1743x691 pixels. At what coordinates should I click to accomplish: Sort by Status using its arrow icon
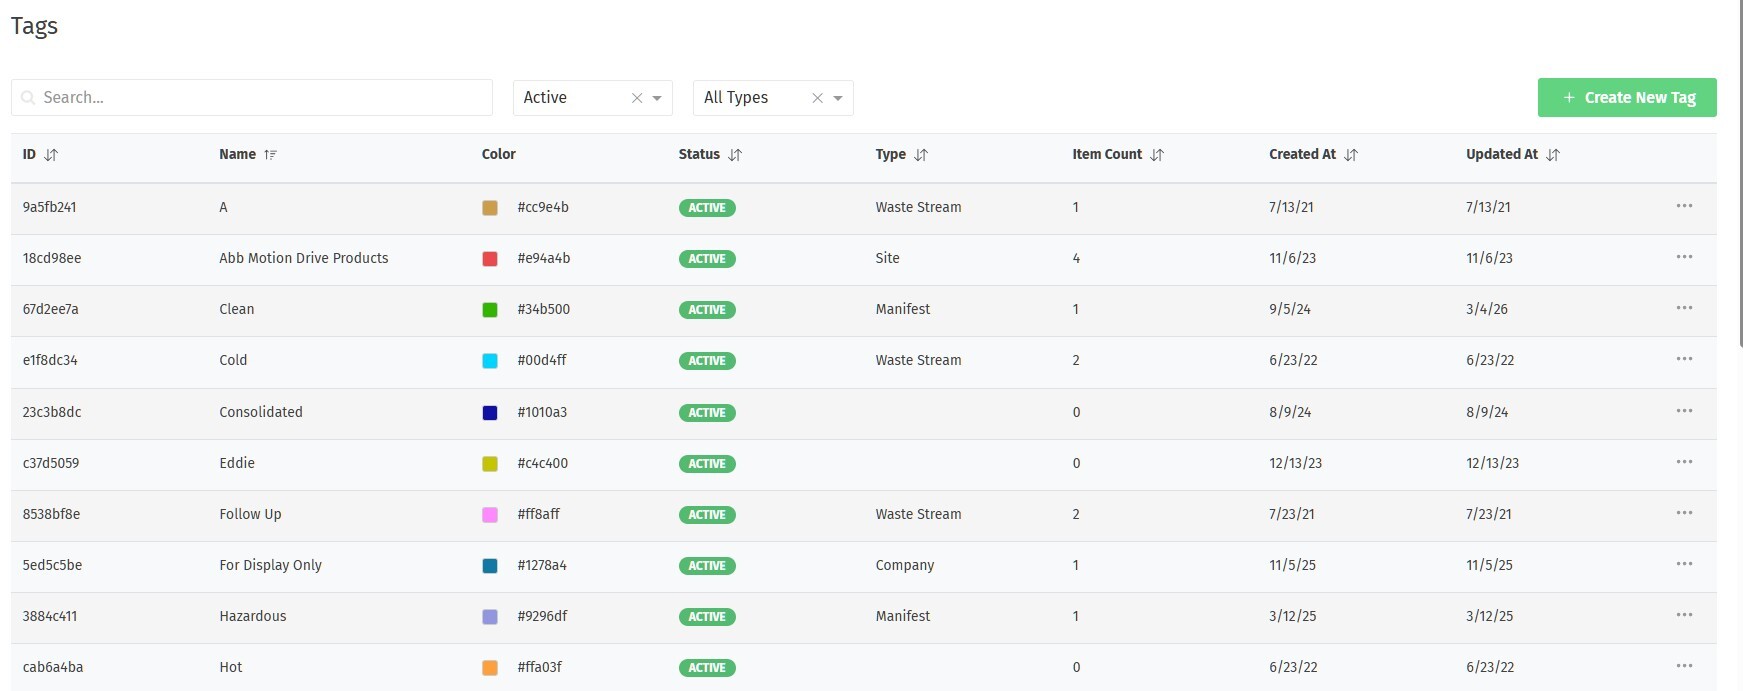(x=735, y=155)
